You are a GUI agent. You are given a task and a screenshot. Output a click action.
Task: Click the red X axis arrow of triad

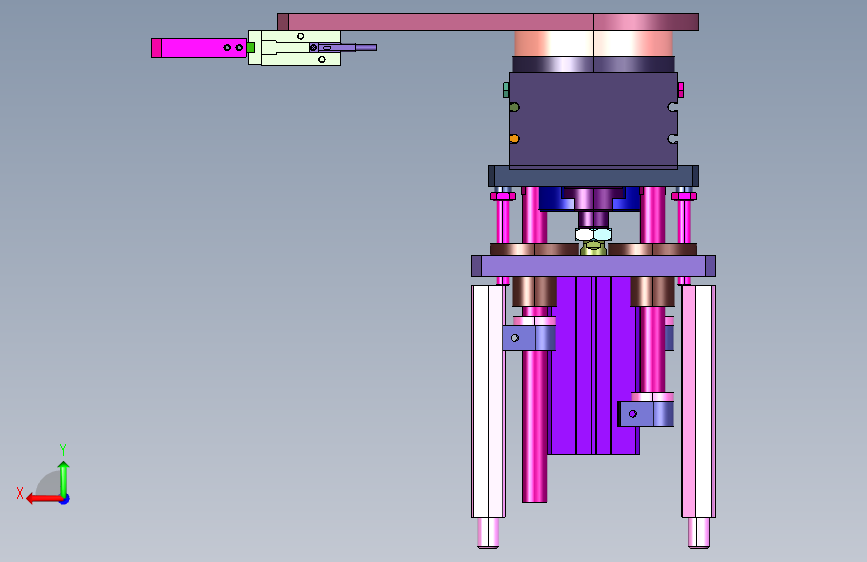pos(44,499)
